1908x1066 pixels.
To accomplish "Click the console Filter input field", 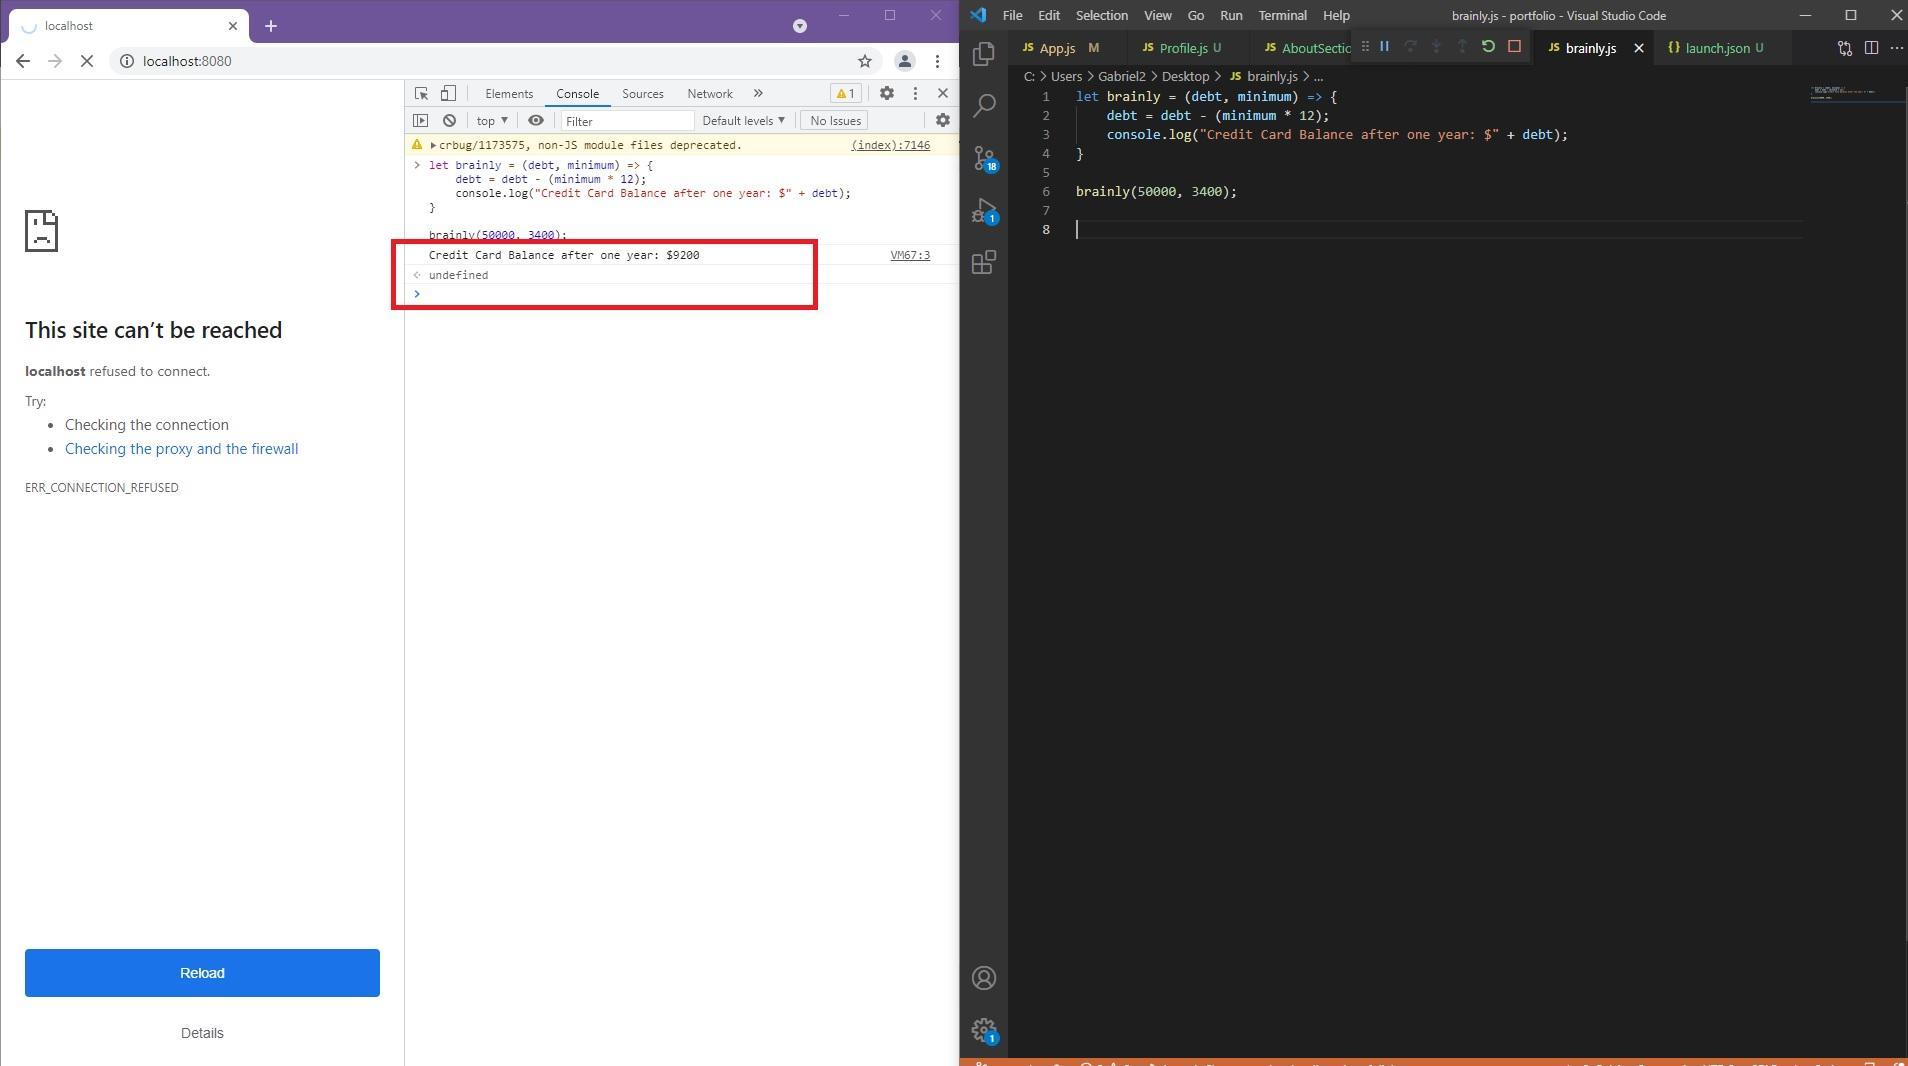I will pos(626,121).
